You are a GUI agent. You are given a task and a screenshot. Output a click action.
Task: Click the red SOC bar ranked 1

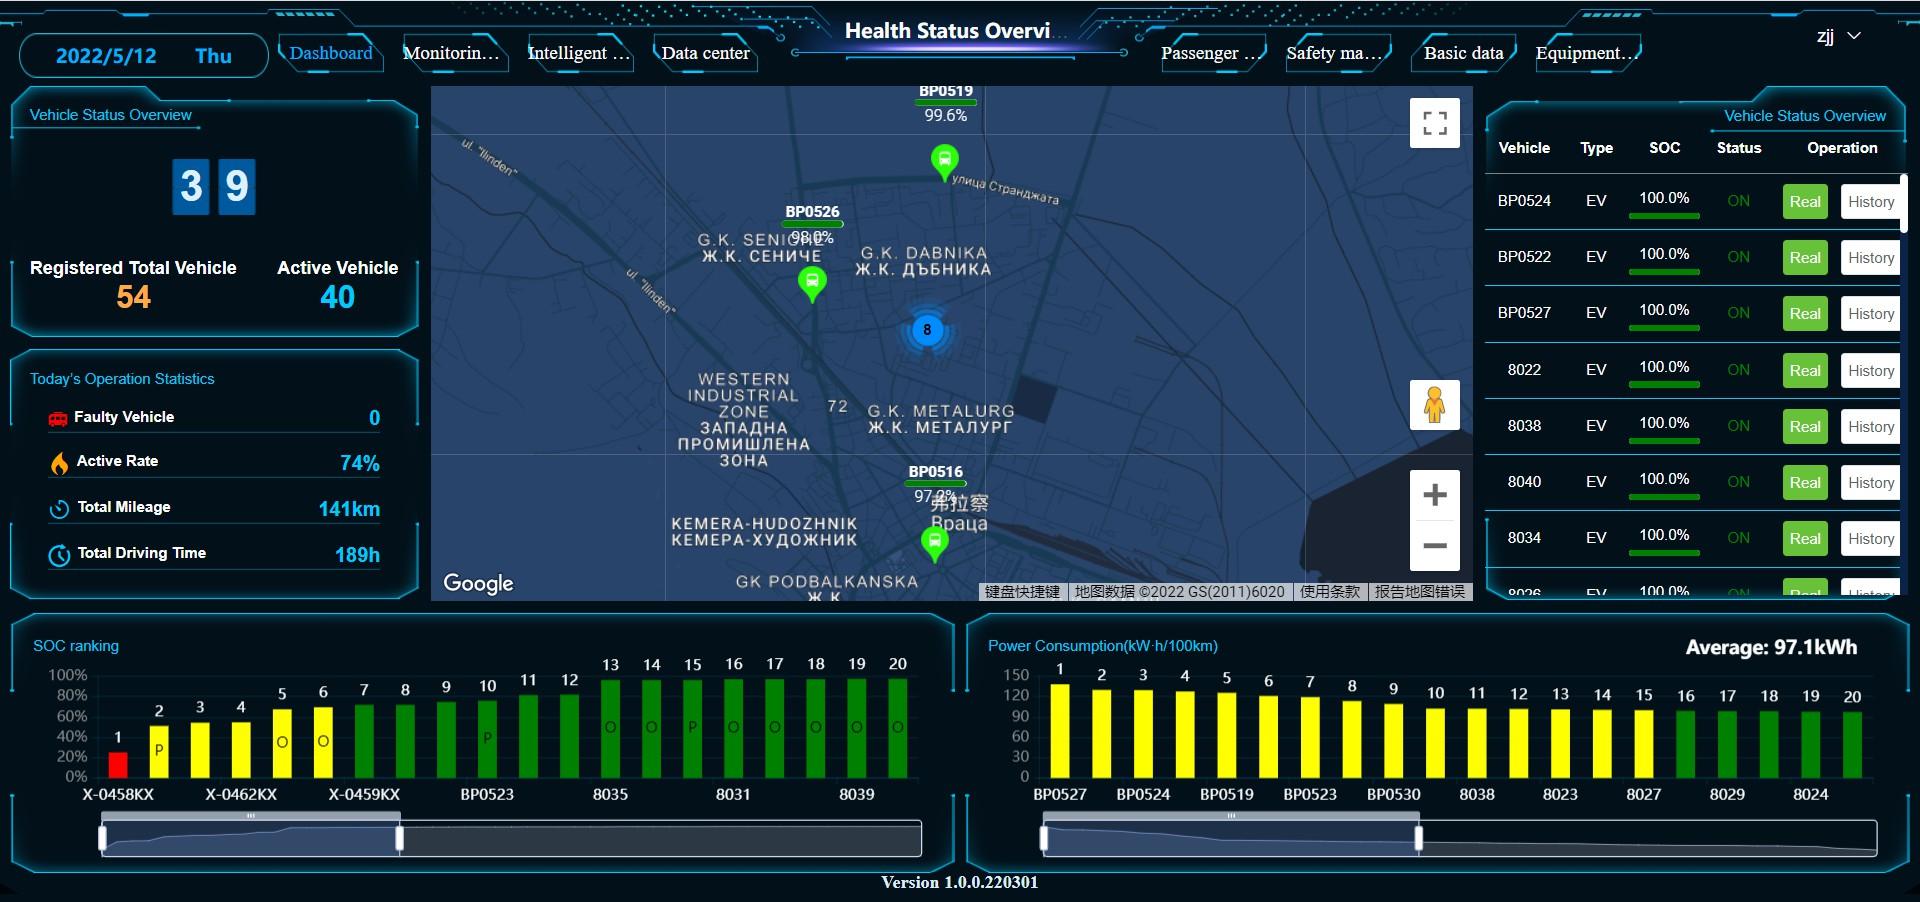tap(118, 765)
